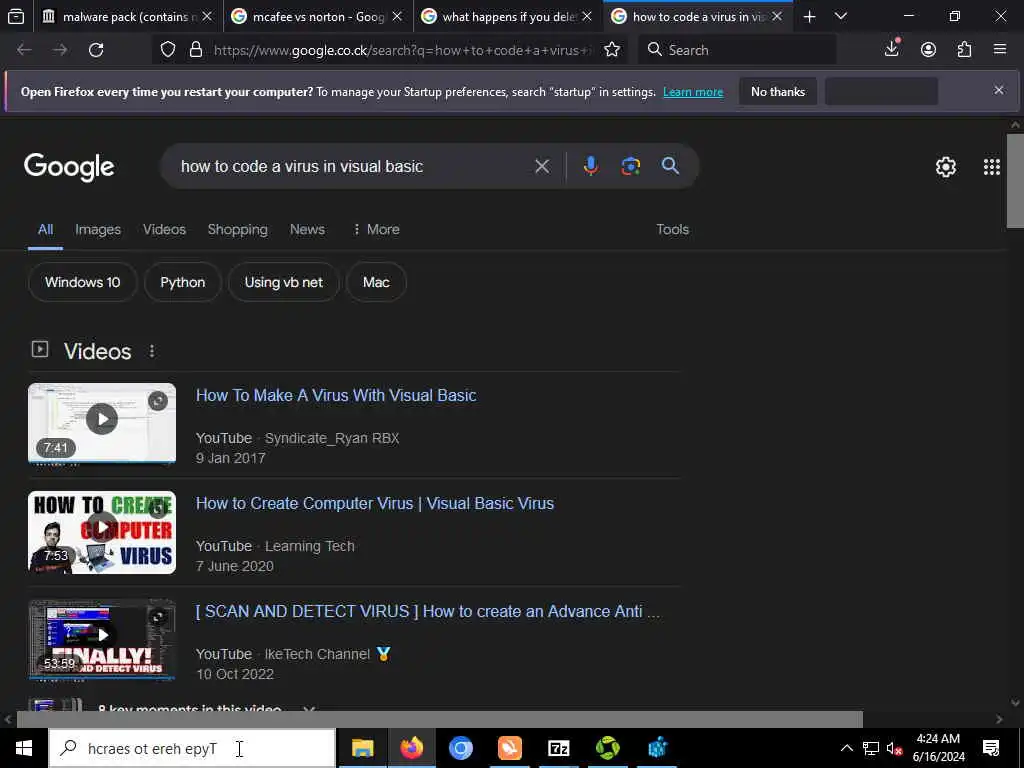
Task: Select the All results tab
Action: [x=45, y=229]
